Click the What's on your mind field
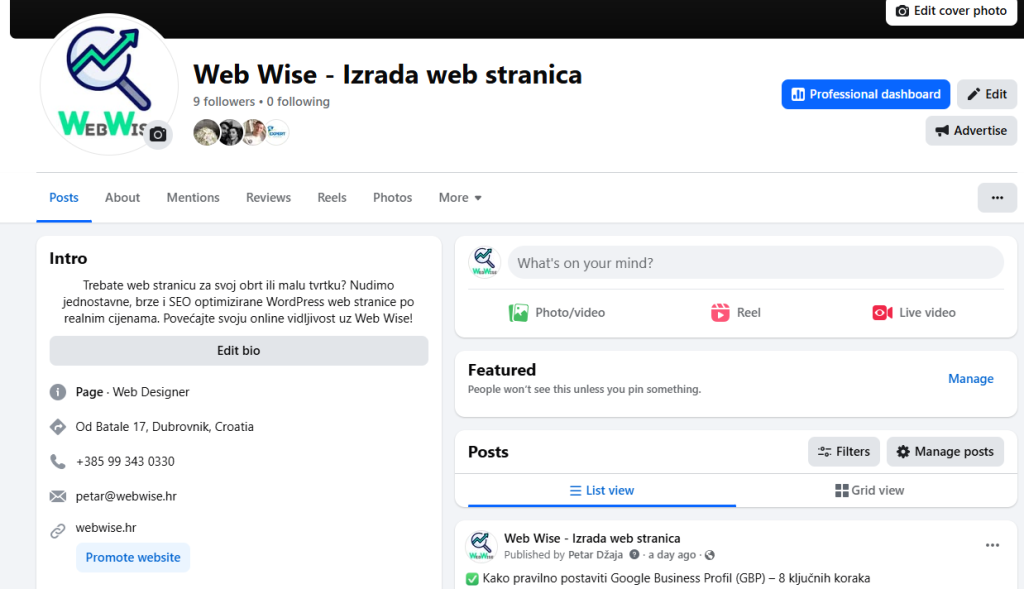Viewport: 1024px width, 589px height. (x=756, y=263)
